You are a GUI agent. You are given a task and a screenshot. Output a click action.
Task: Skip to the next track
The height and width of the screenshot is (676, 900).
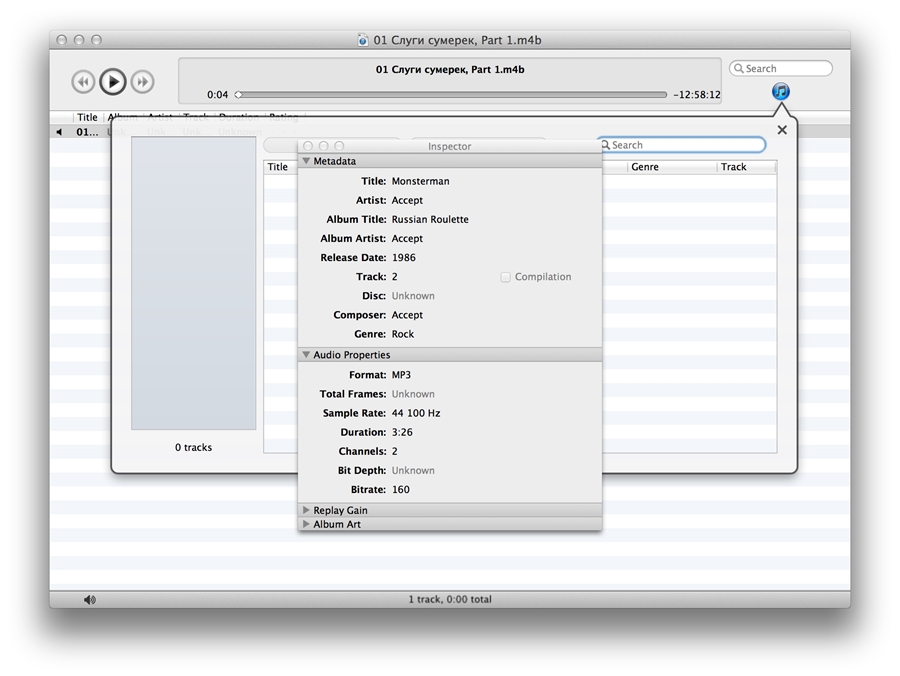click(x=143, y=82)
